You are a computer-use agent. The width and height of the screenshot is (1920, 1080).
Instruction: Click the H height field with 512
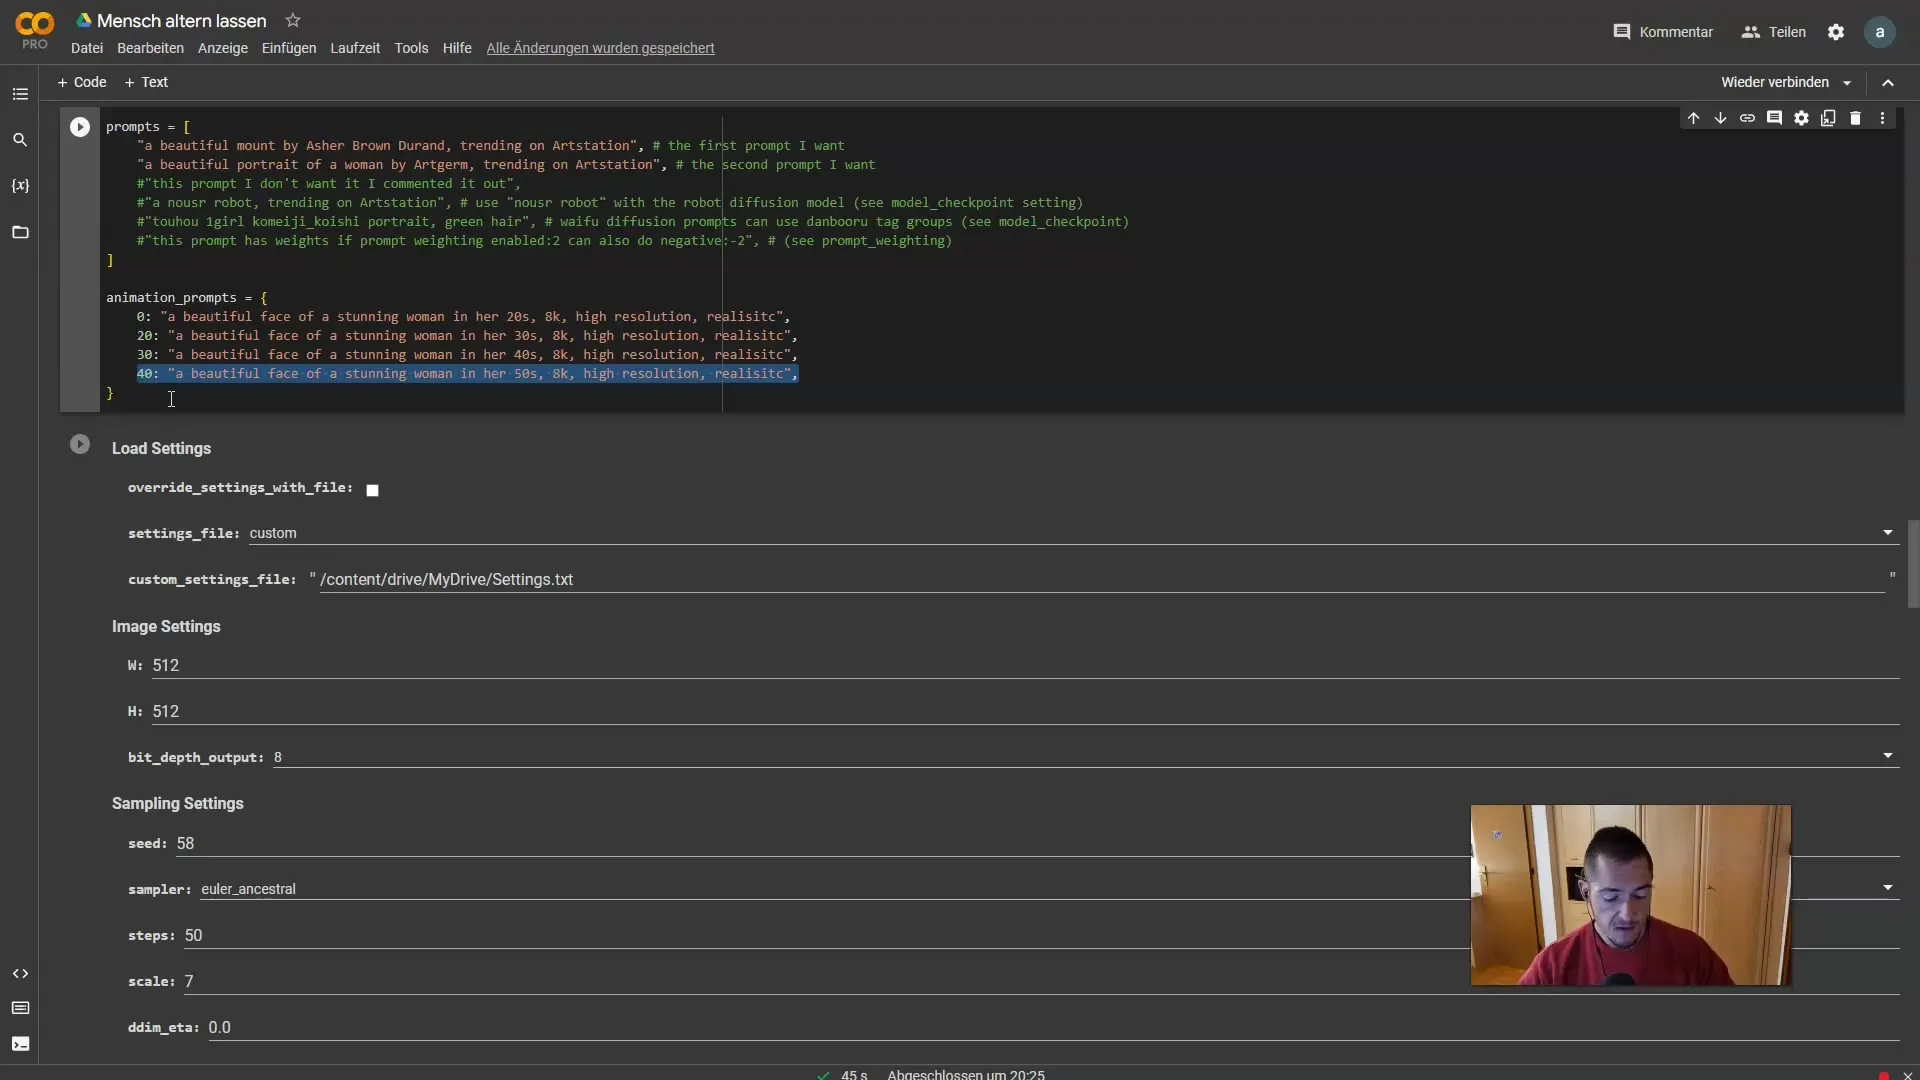1025,712
